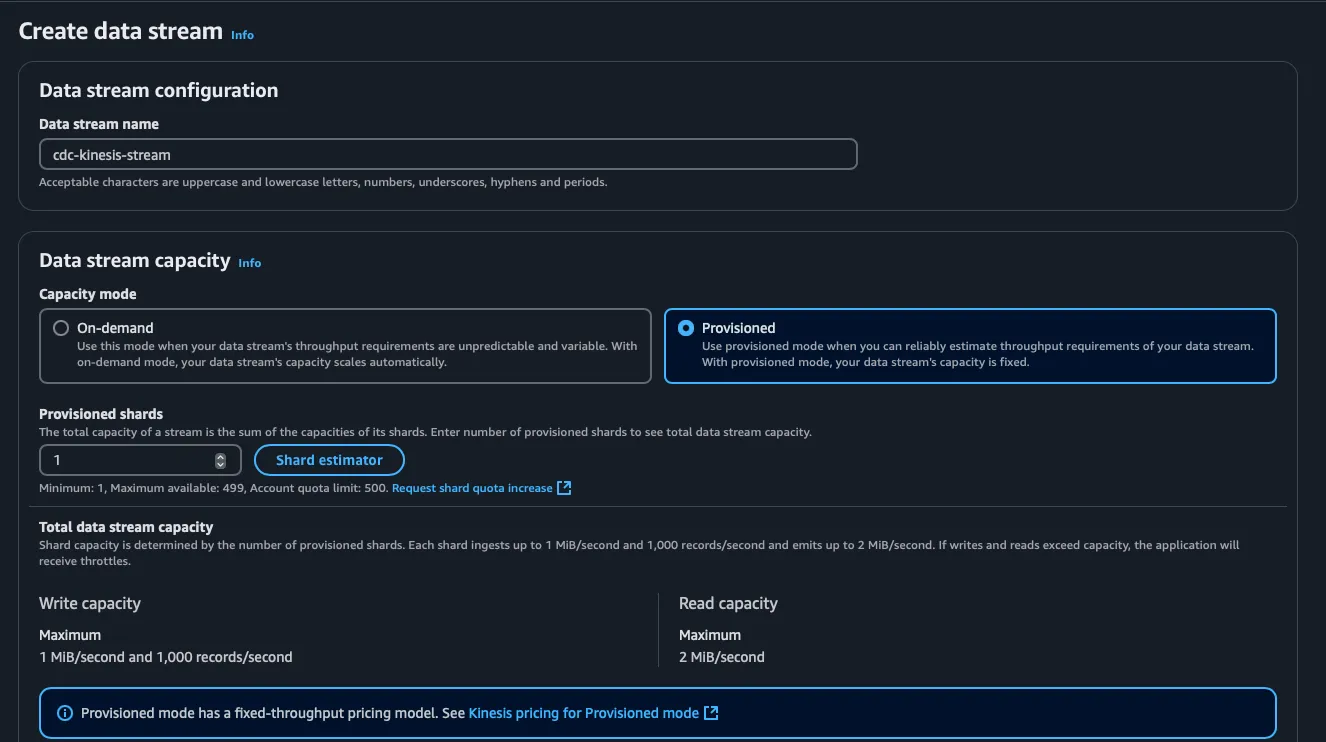Open Info link beside Create data stream
Screen dimensions: 1326x742
click(x=242, y=34)
